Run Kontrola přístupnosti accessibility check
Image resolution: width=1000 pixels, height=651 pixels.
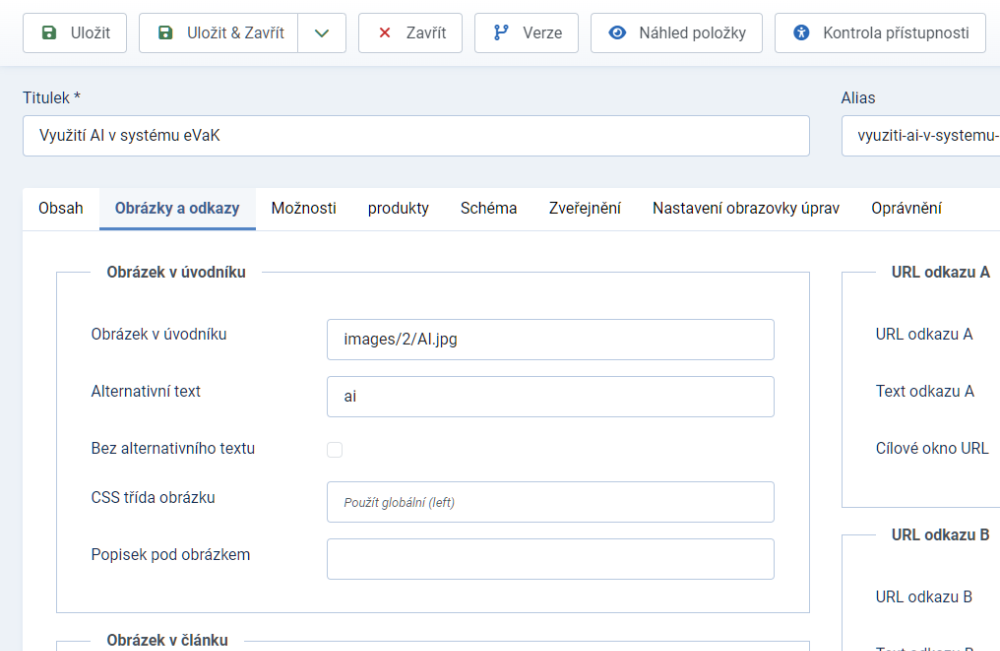click(881, 33)
